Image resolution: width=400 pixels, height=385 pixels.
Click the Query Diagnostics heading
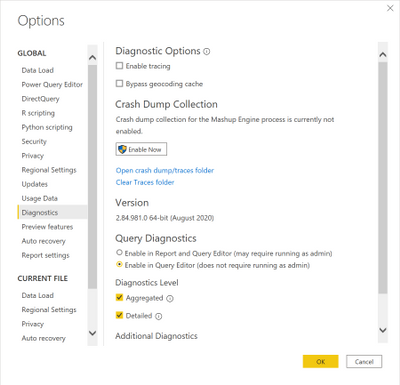tap(156, 239)
